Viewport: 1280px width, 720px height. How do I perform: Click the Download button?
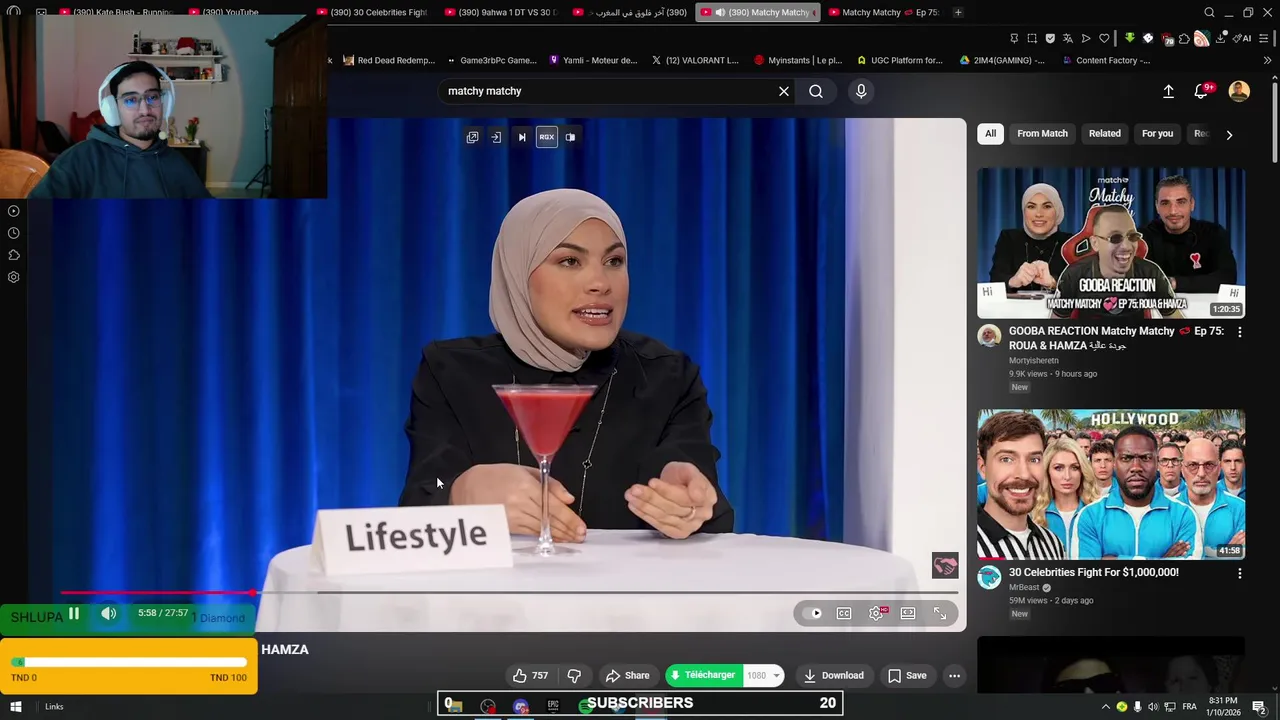pos(834,676)
